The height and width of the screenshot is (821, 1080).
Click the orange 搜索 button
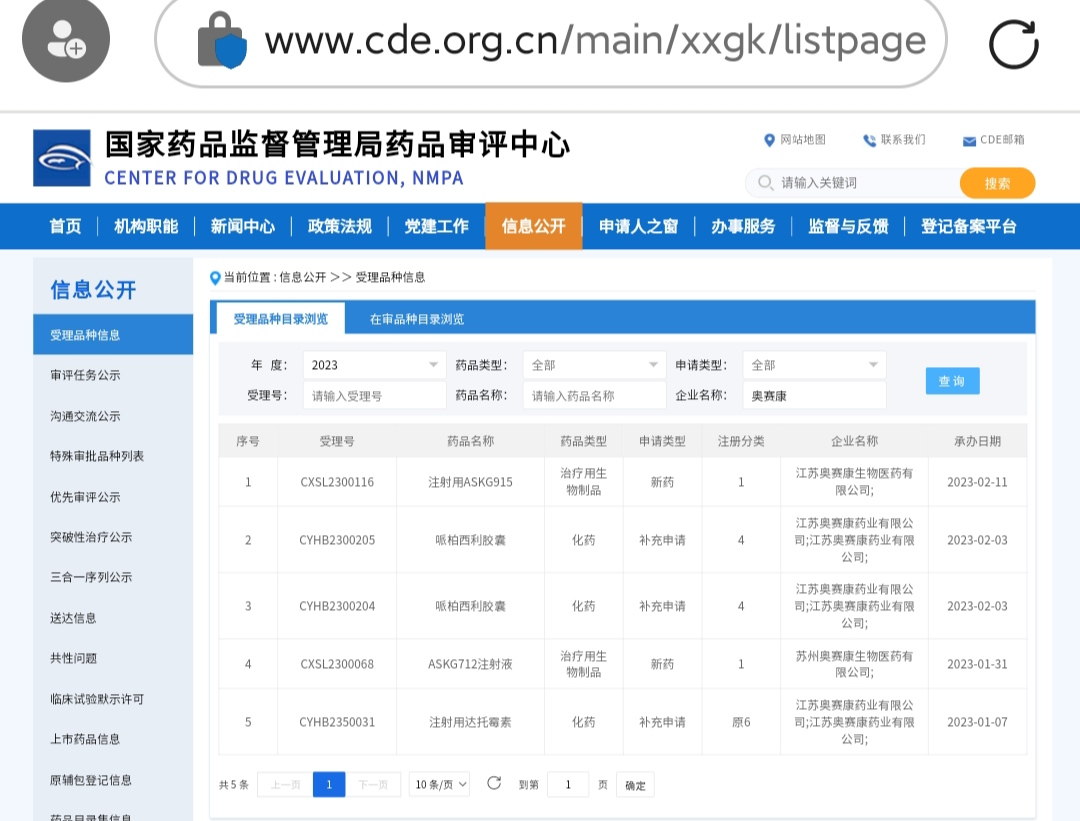(x=997, y=183)
